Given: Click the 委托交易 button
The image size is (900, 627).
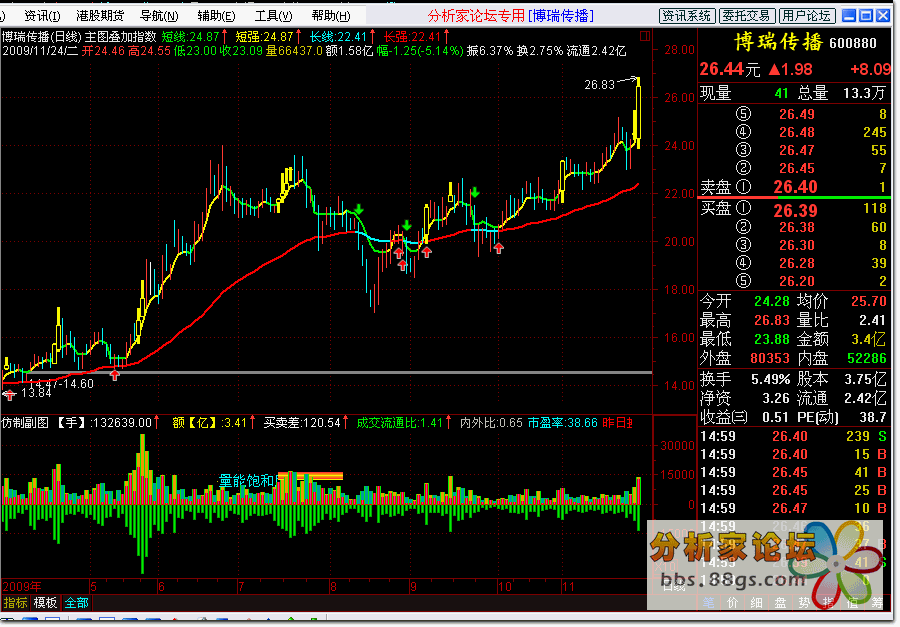Looking at the screenshot, I should 747,16.
